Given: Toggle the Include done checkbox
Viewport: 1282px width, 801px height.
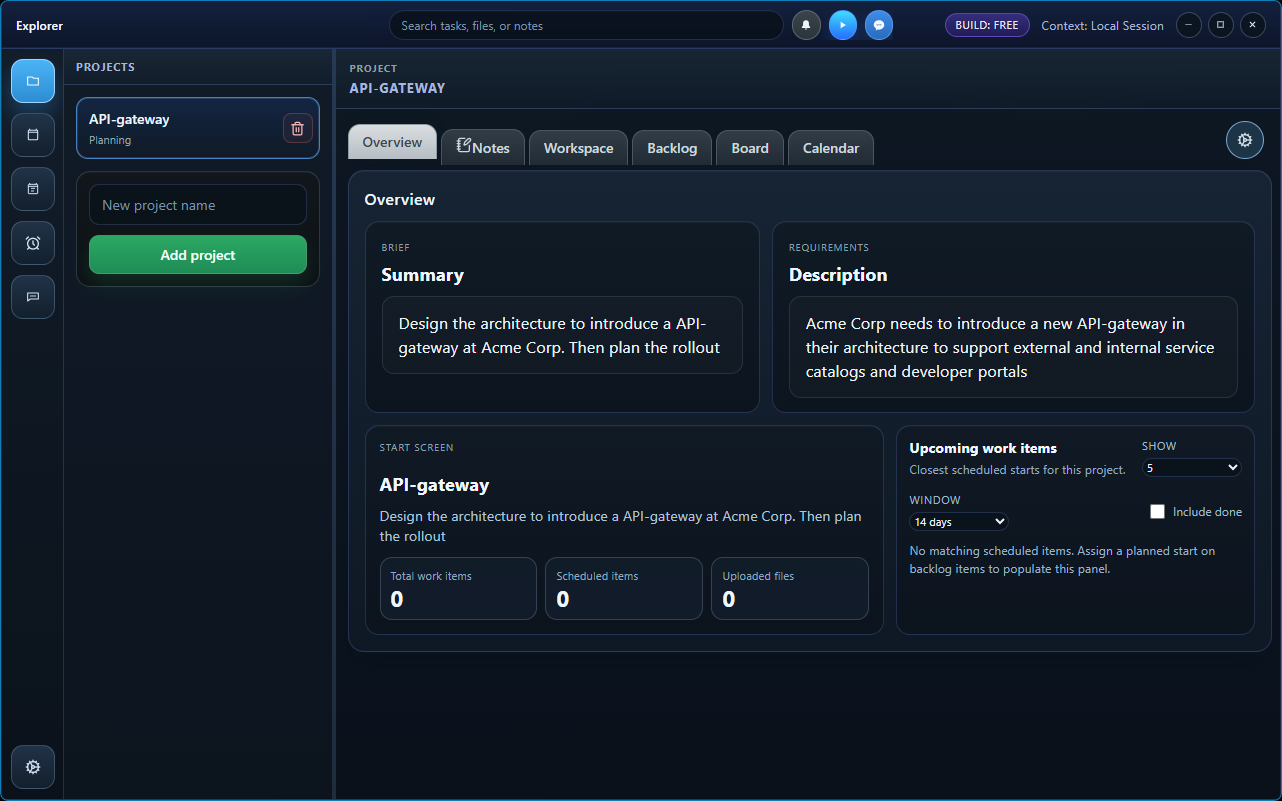Looking at the screenshot, I should pos(1158,512).
